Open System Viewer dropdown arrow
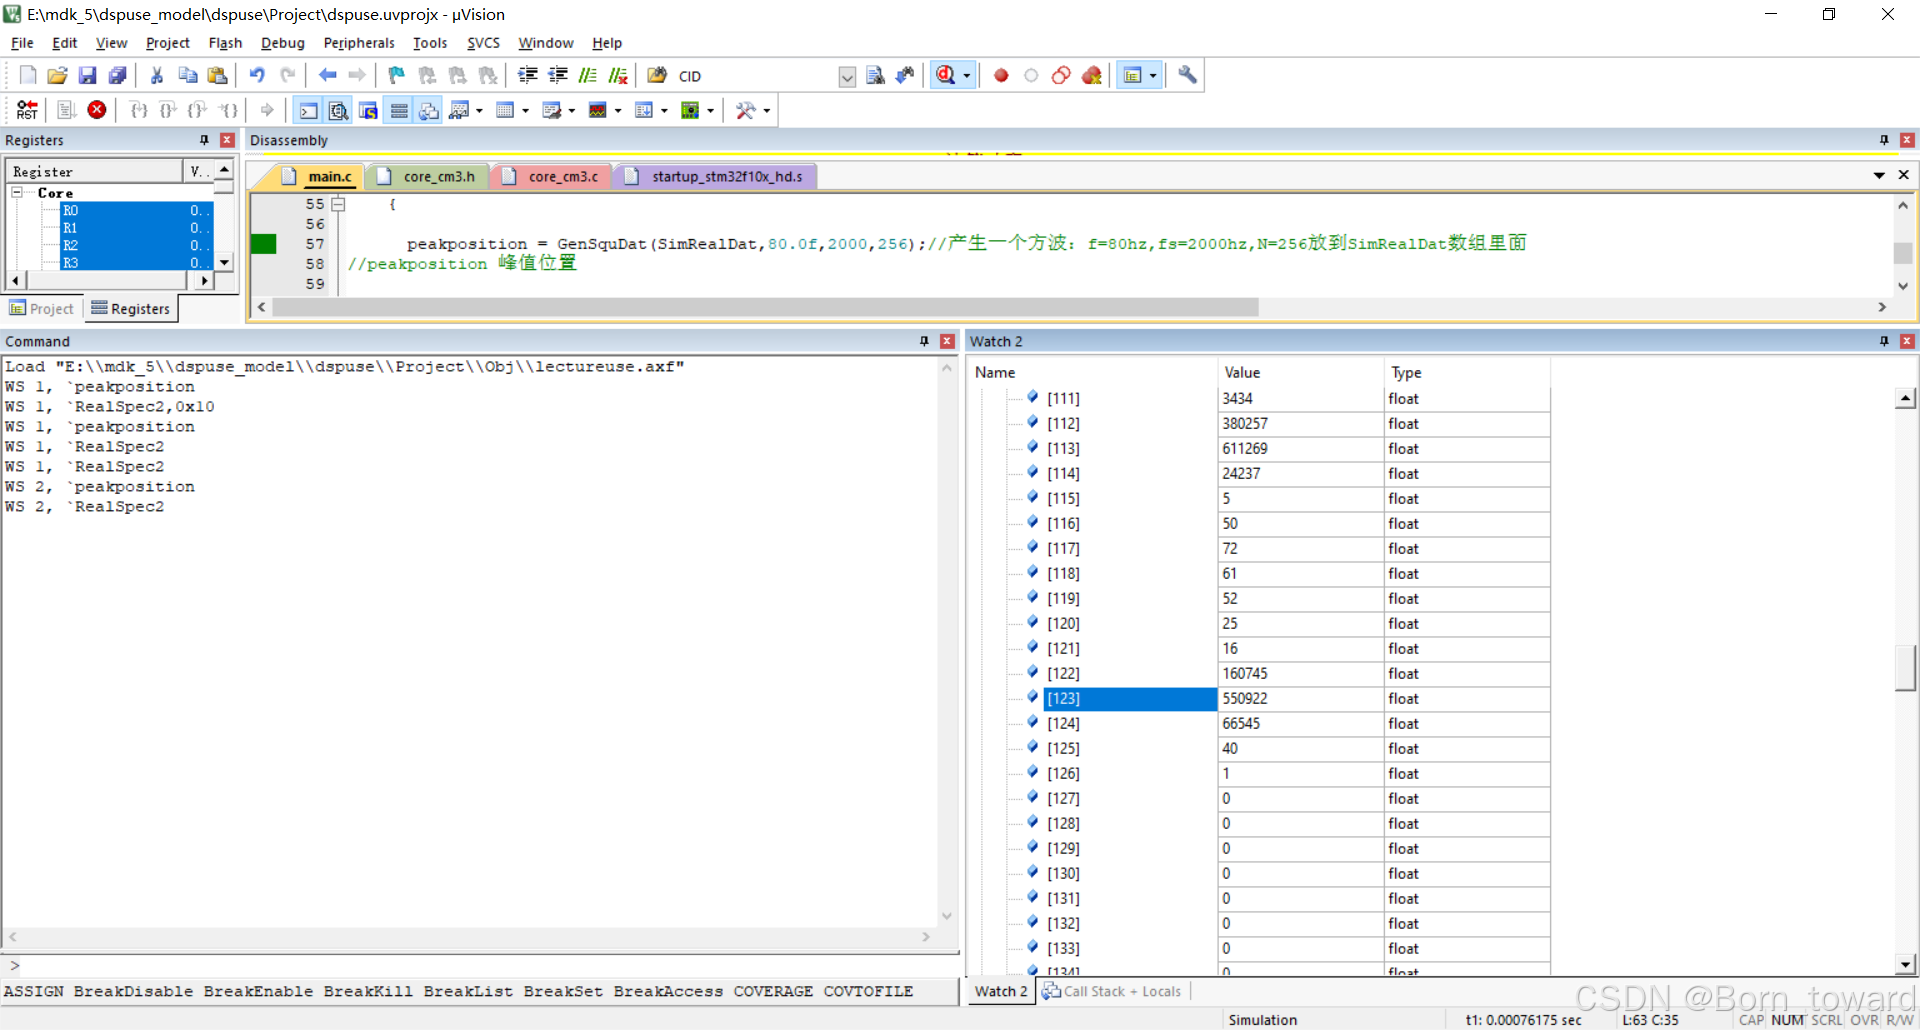 pyautogui.click(x=710, y=111)
